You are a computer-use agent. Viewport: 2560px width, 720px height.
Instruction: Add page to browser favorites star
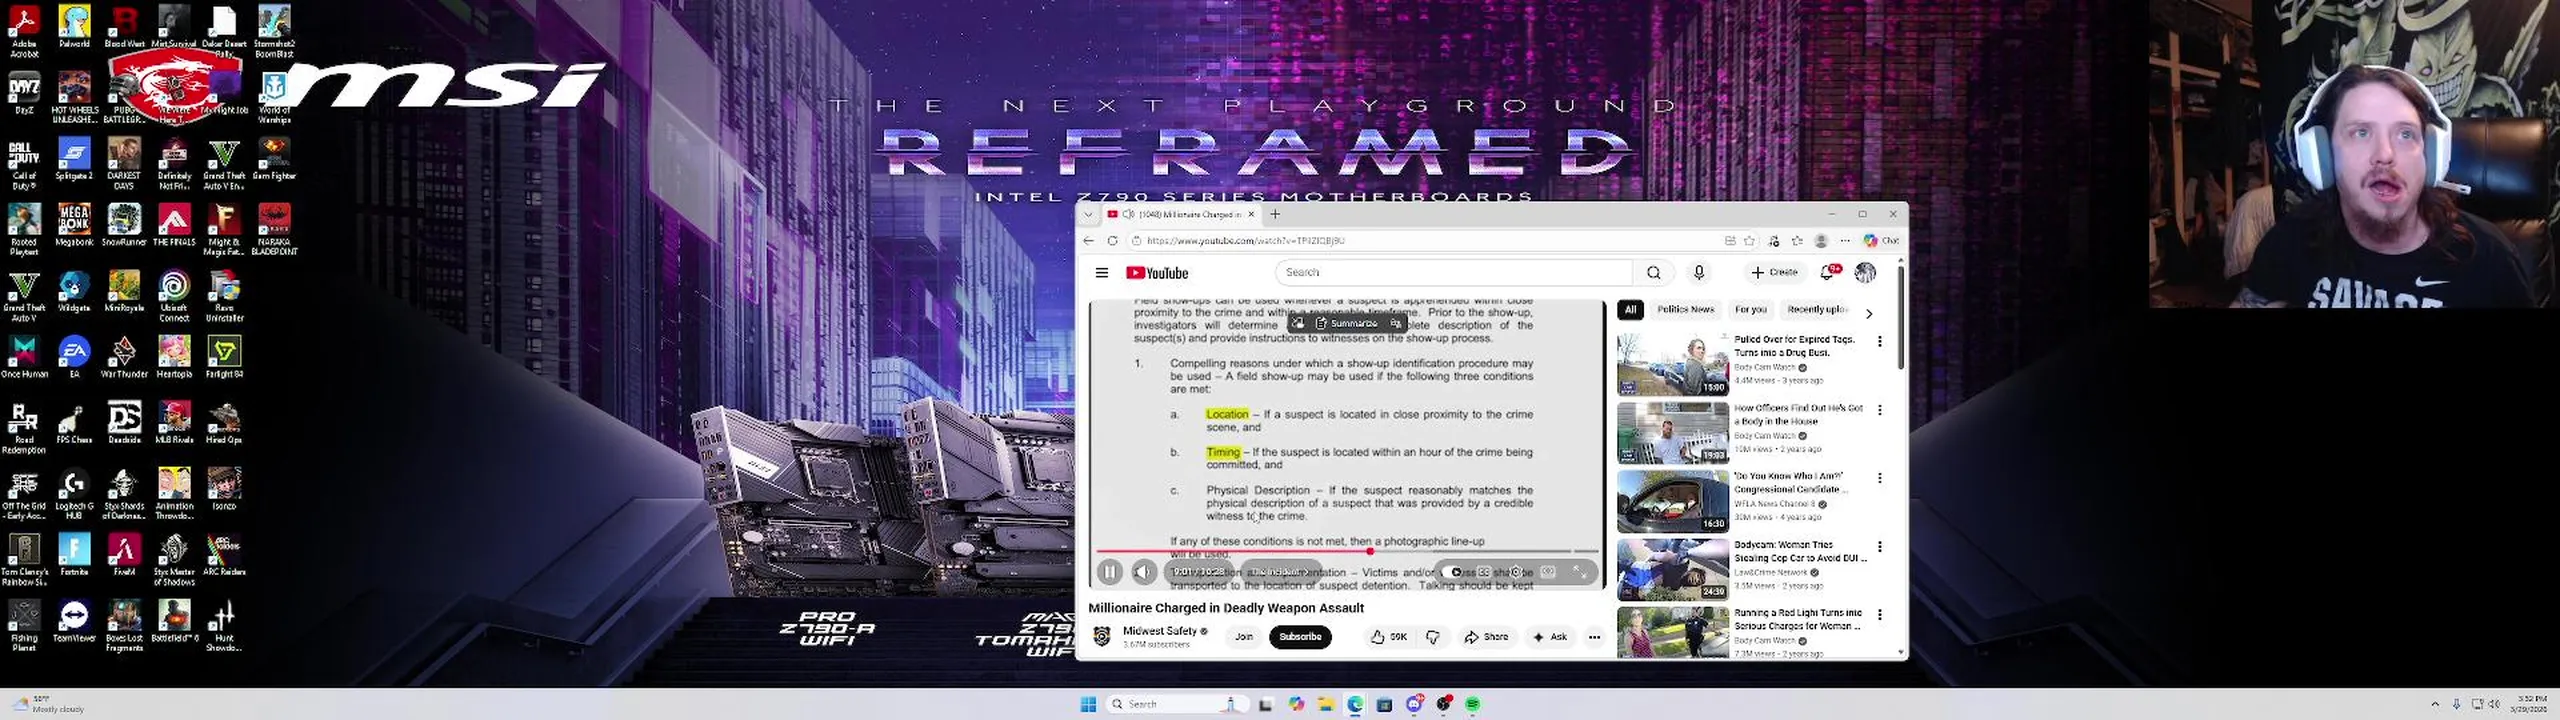pos(1749,241)
